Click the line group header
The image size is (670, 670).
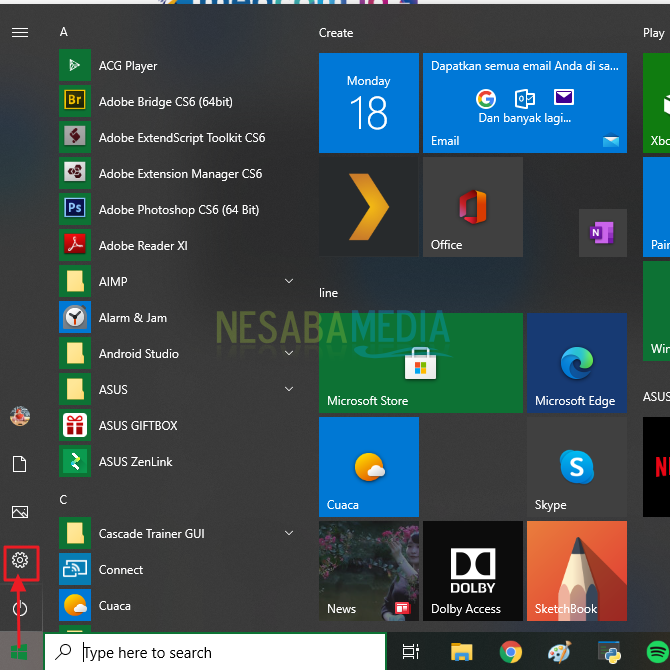point(328,293)
